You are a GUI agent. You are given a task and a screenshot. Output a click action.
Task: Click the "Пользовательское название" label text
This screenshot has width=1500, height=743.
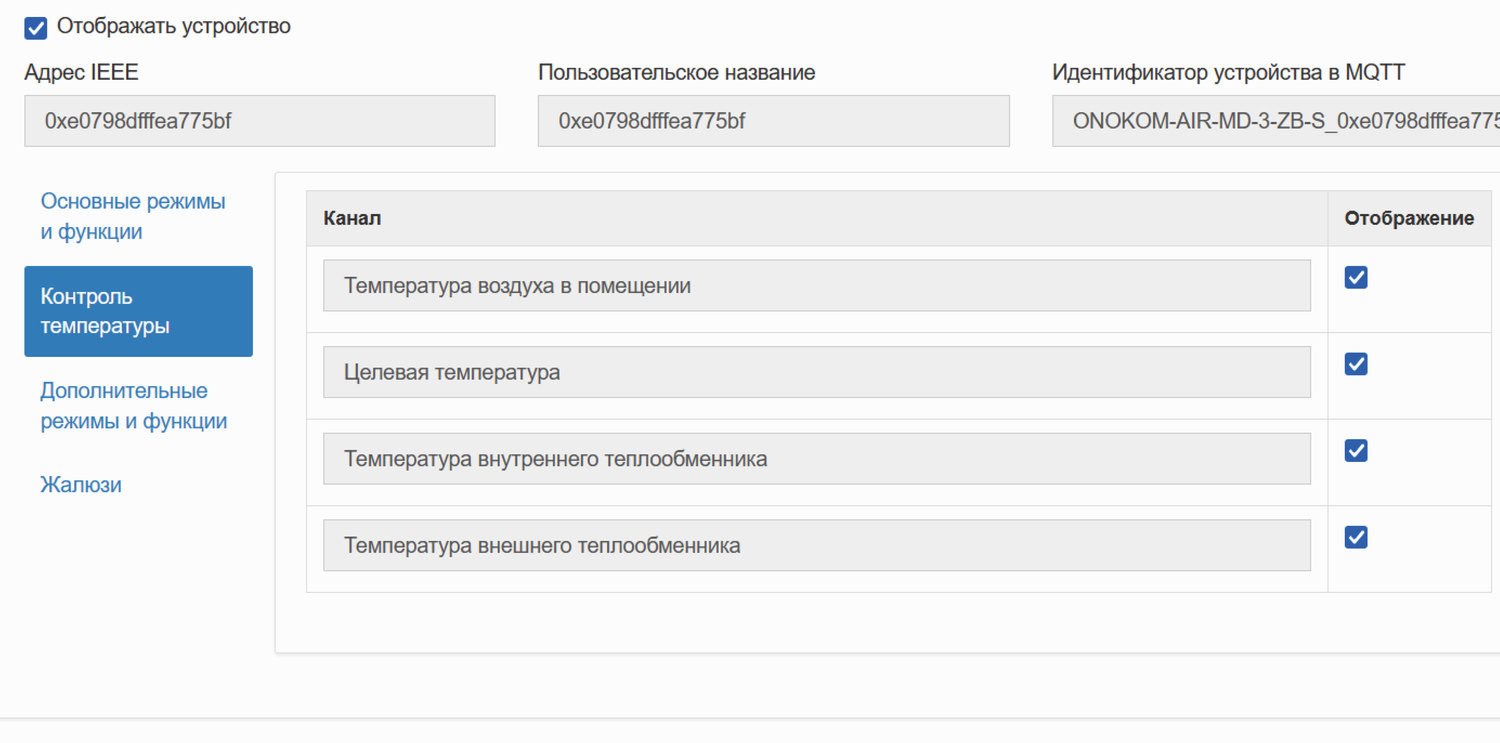click(x=676, y=73)
